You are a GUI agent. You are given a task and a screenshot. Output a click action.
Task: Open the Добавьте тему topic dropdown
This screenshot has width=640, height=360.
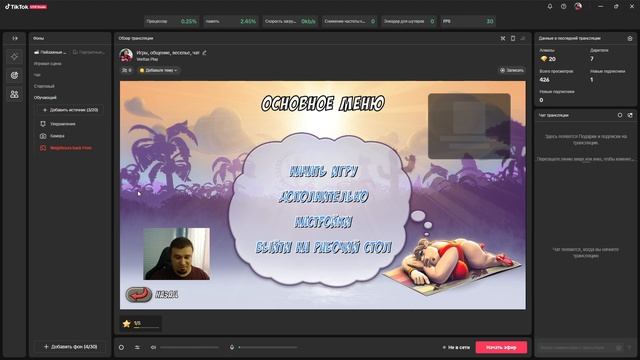[158, 70]
